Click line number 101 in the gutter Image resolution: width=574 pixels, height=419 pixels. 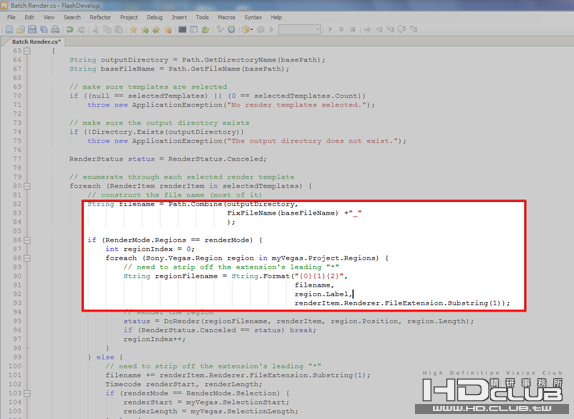click(15, 375)
